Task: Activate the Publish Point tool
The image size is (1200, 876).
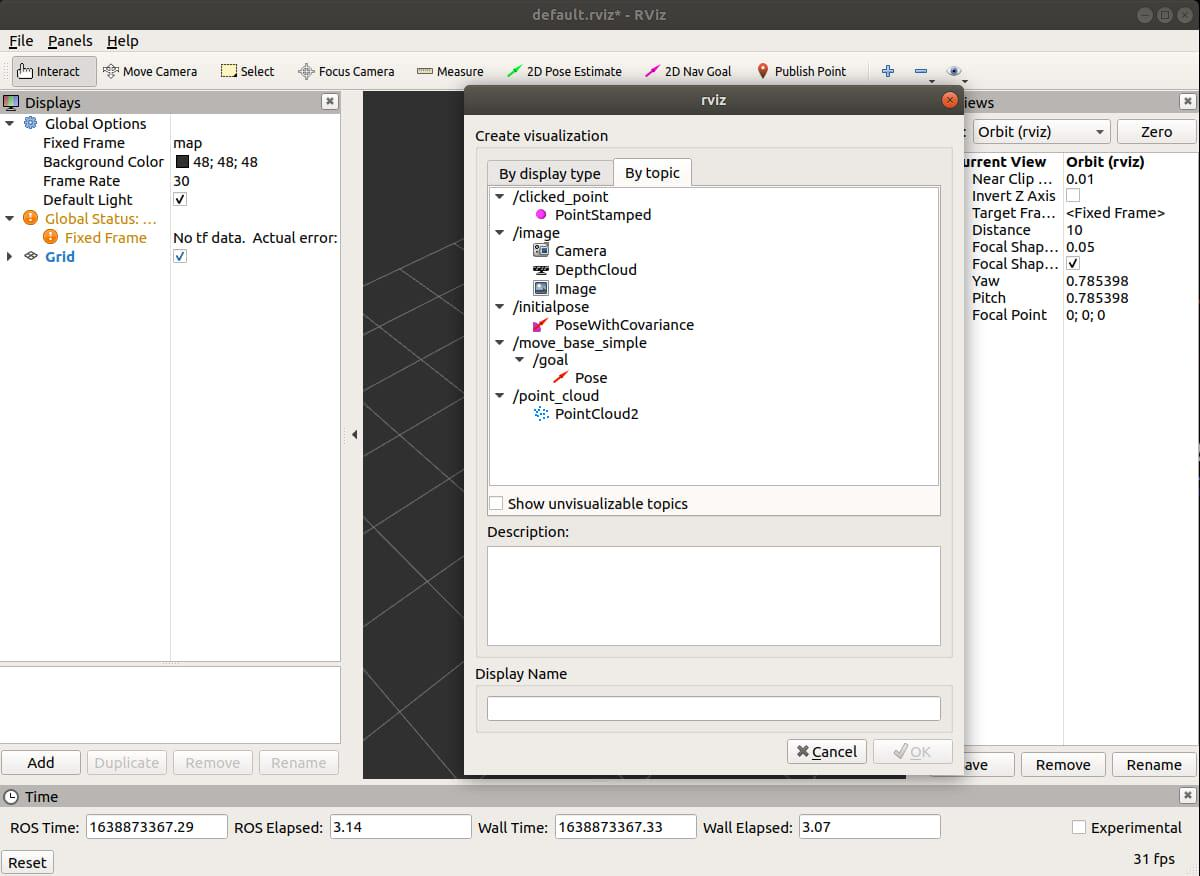Action: [801, 71]
